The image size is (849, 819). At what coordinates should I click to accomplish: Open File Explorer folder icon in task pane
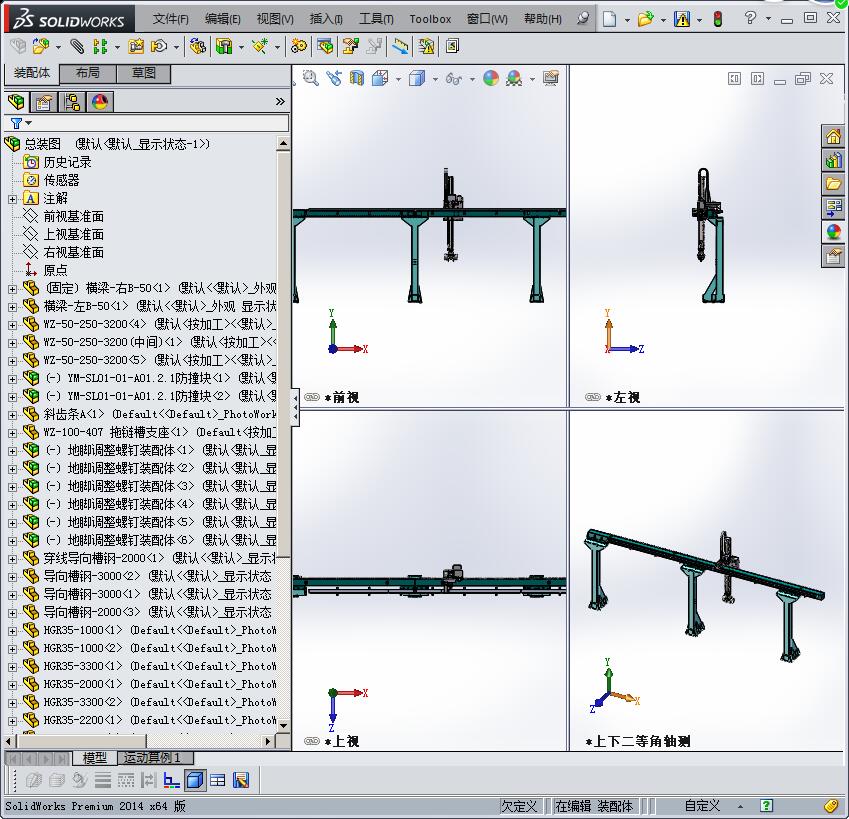833,184
